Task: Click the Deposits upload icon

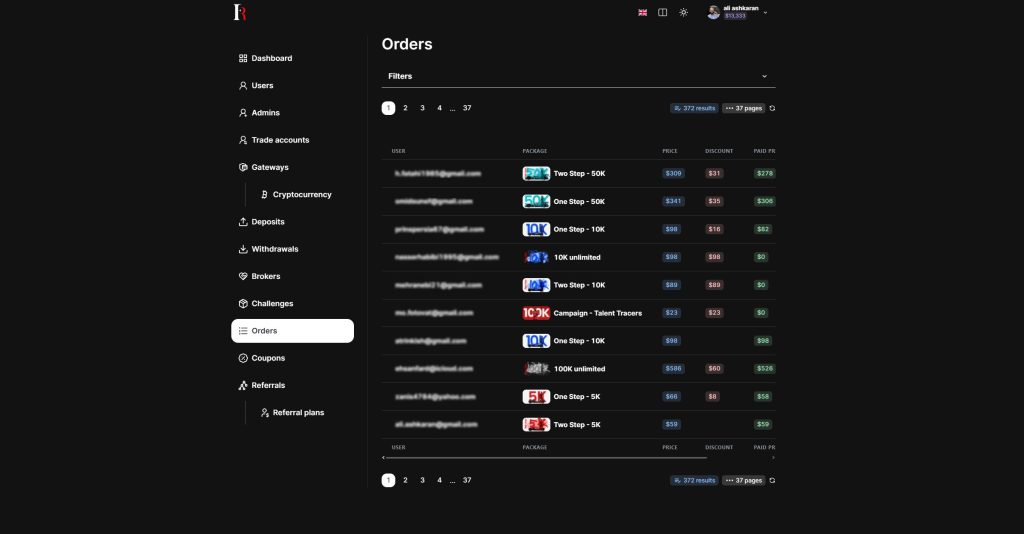Action: [x=243, y=222]
